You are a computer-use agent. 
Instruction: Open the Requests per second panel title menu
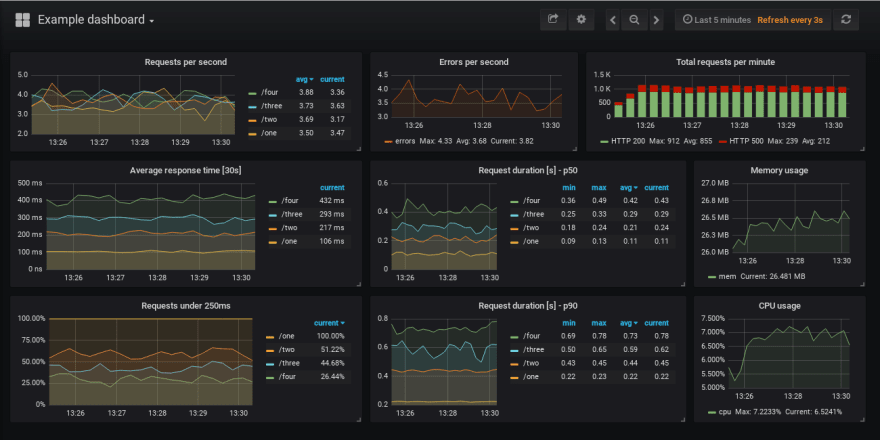186,62
